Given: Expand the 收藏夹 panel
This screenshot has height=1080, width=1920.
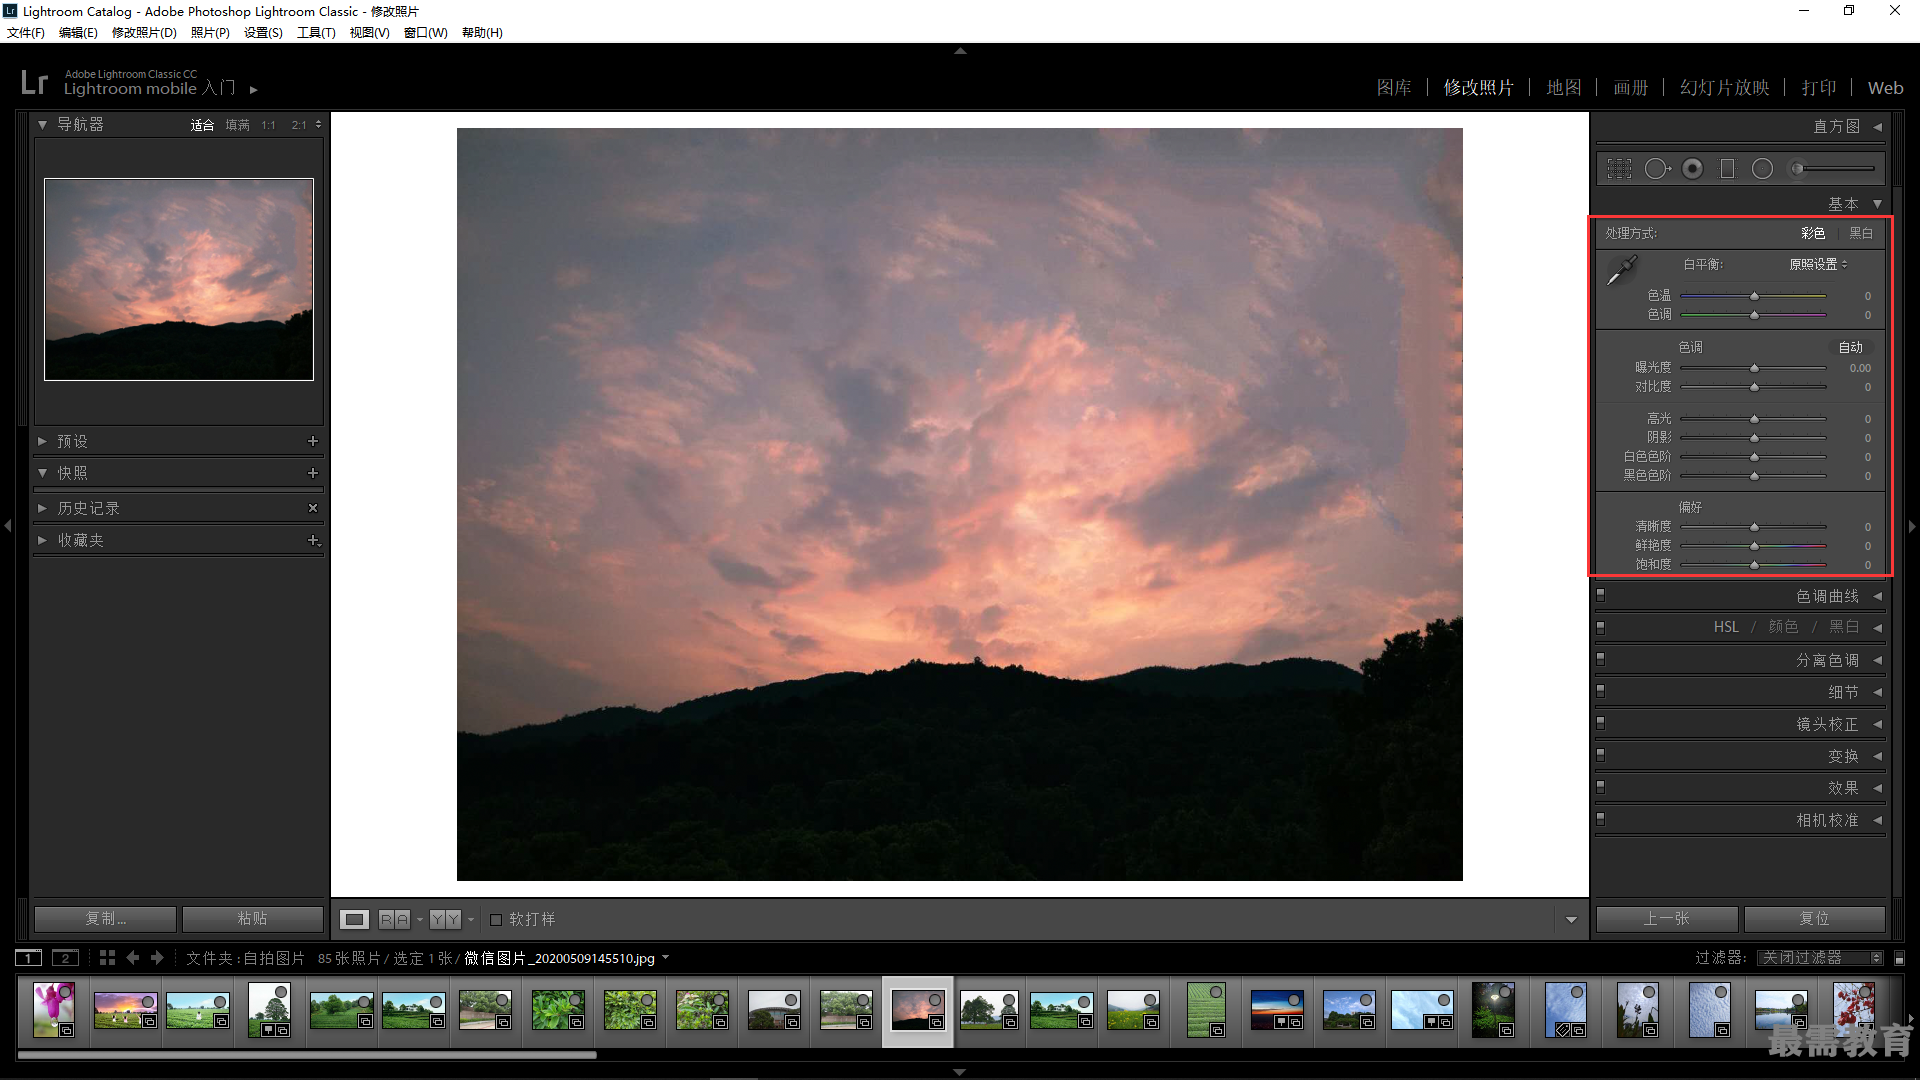Looking at the screenshot, I should 42,540.
